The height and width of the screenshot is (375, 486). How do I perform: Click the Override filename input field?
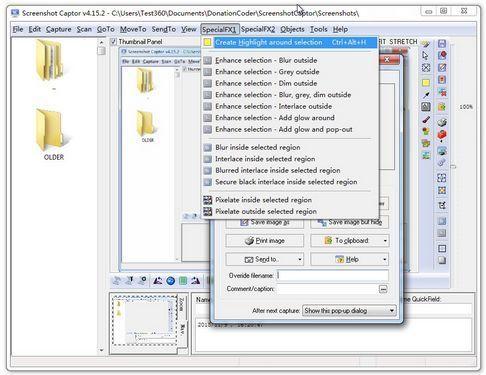333,275
